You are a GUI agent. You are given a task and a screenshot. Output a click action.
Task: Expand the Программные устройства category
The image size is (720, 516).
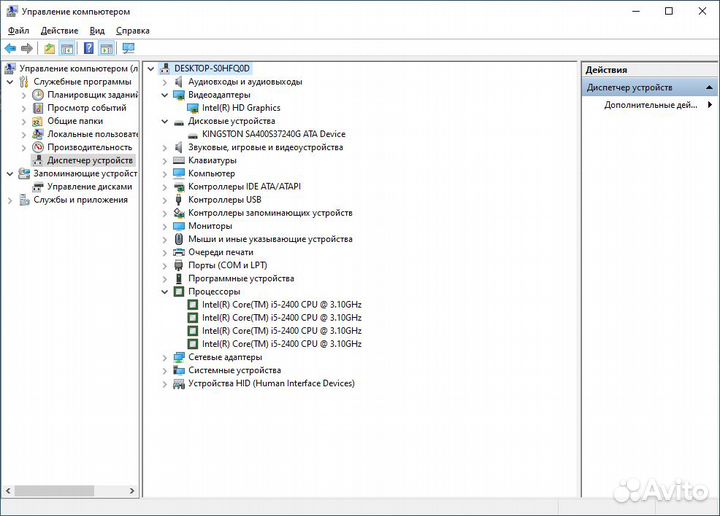[x=164, y=279]
